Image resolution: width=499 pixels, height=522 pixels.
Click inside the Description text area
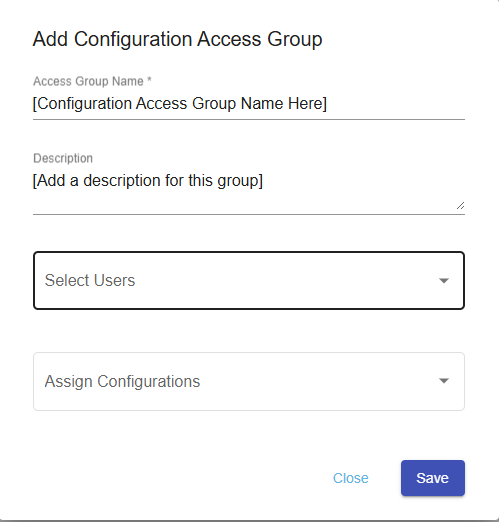(249, 191)
